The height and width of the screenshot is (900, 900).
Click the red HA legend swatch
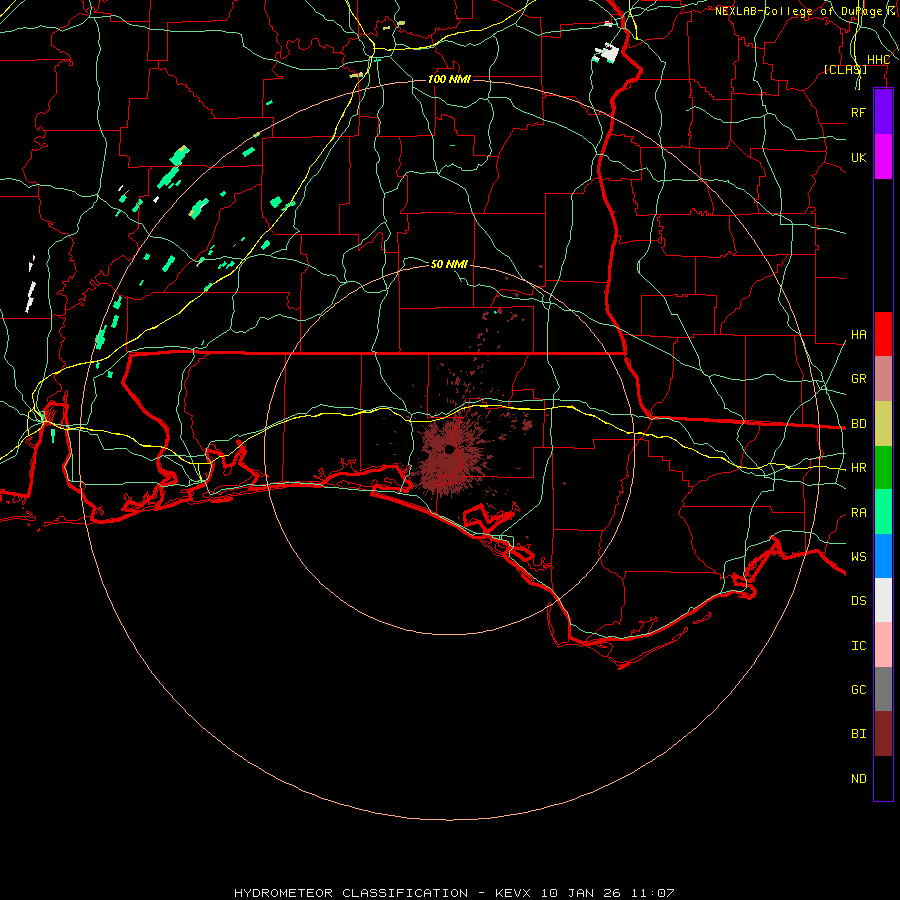click(x=883, y=334)
